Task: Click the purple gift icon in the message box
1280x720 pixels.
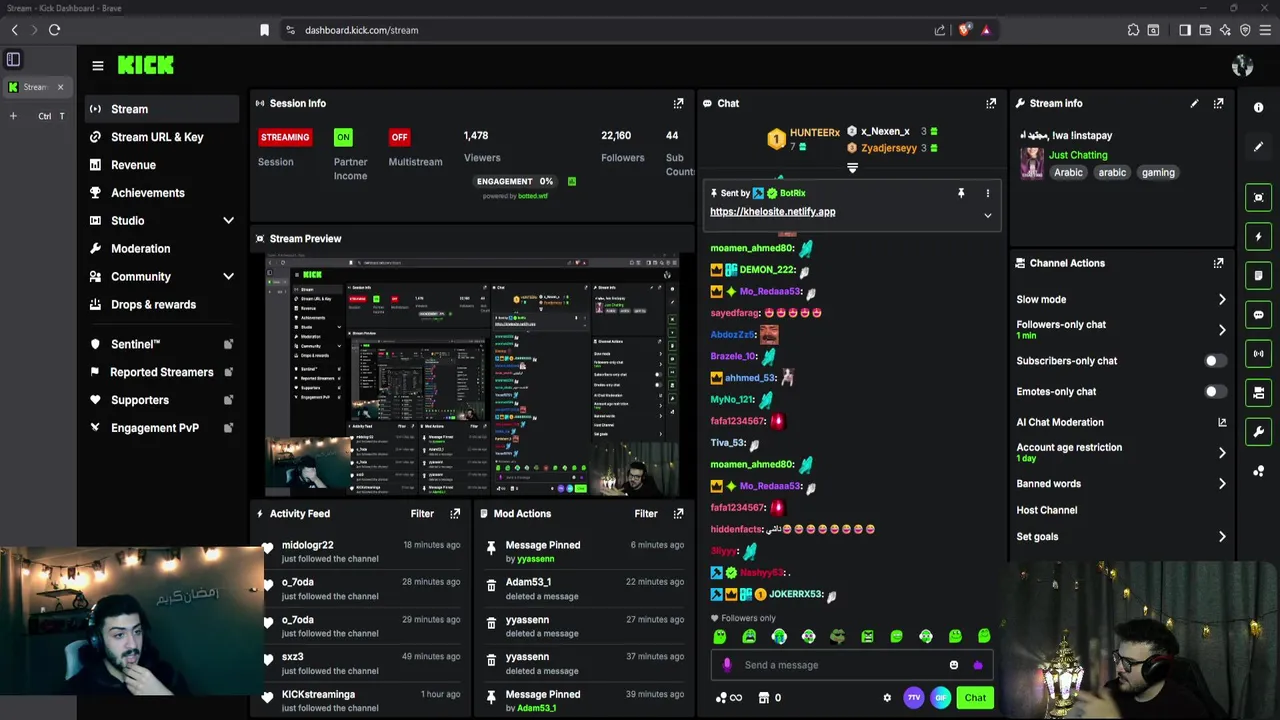Action: click(x=977, y=665)
